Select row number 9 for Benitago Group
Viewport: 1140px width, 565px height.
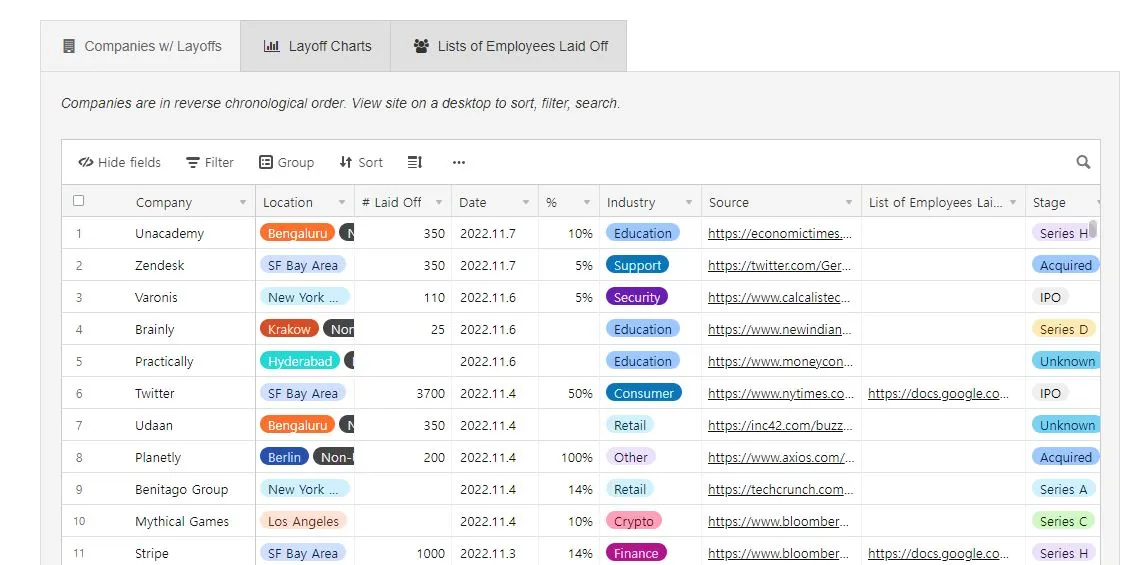click(x=79, y=489)
